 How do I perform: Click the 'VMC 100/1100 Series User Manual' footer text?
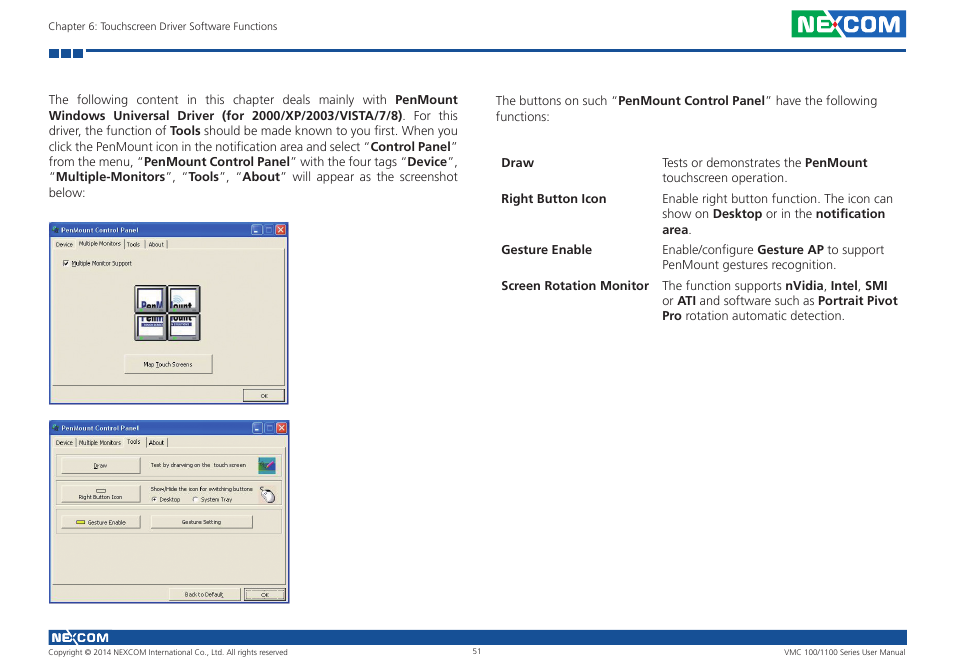(x=844, y=653)
